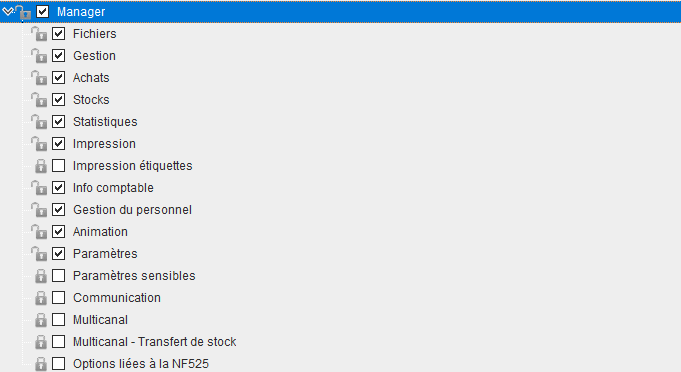The width and height of the screenshot is (681, 372).
Task: Click the open padlock icon beside Fichiers
Action: tap(39, 34)
